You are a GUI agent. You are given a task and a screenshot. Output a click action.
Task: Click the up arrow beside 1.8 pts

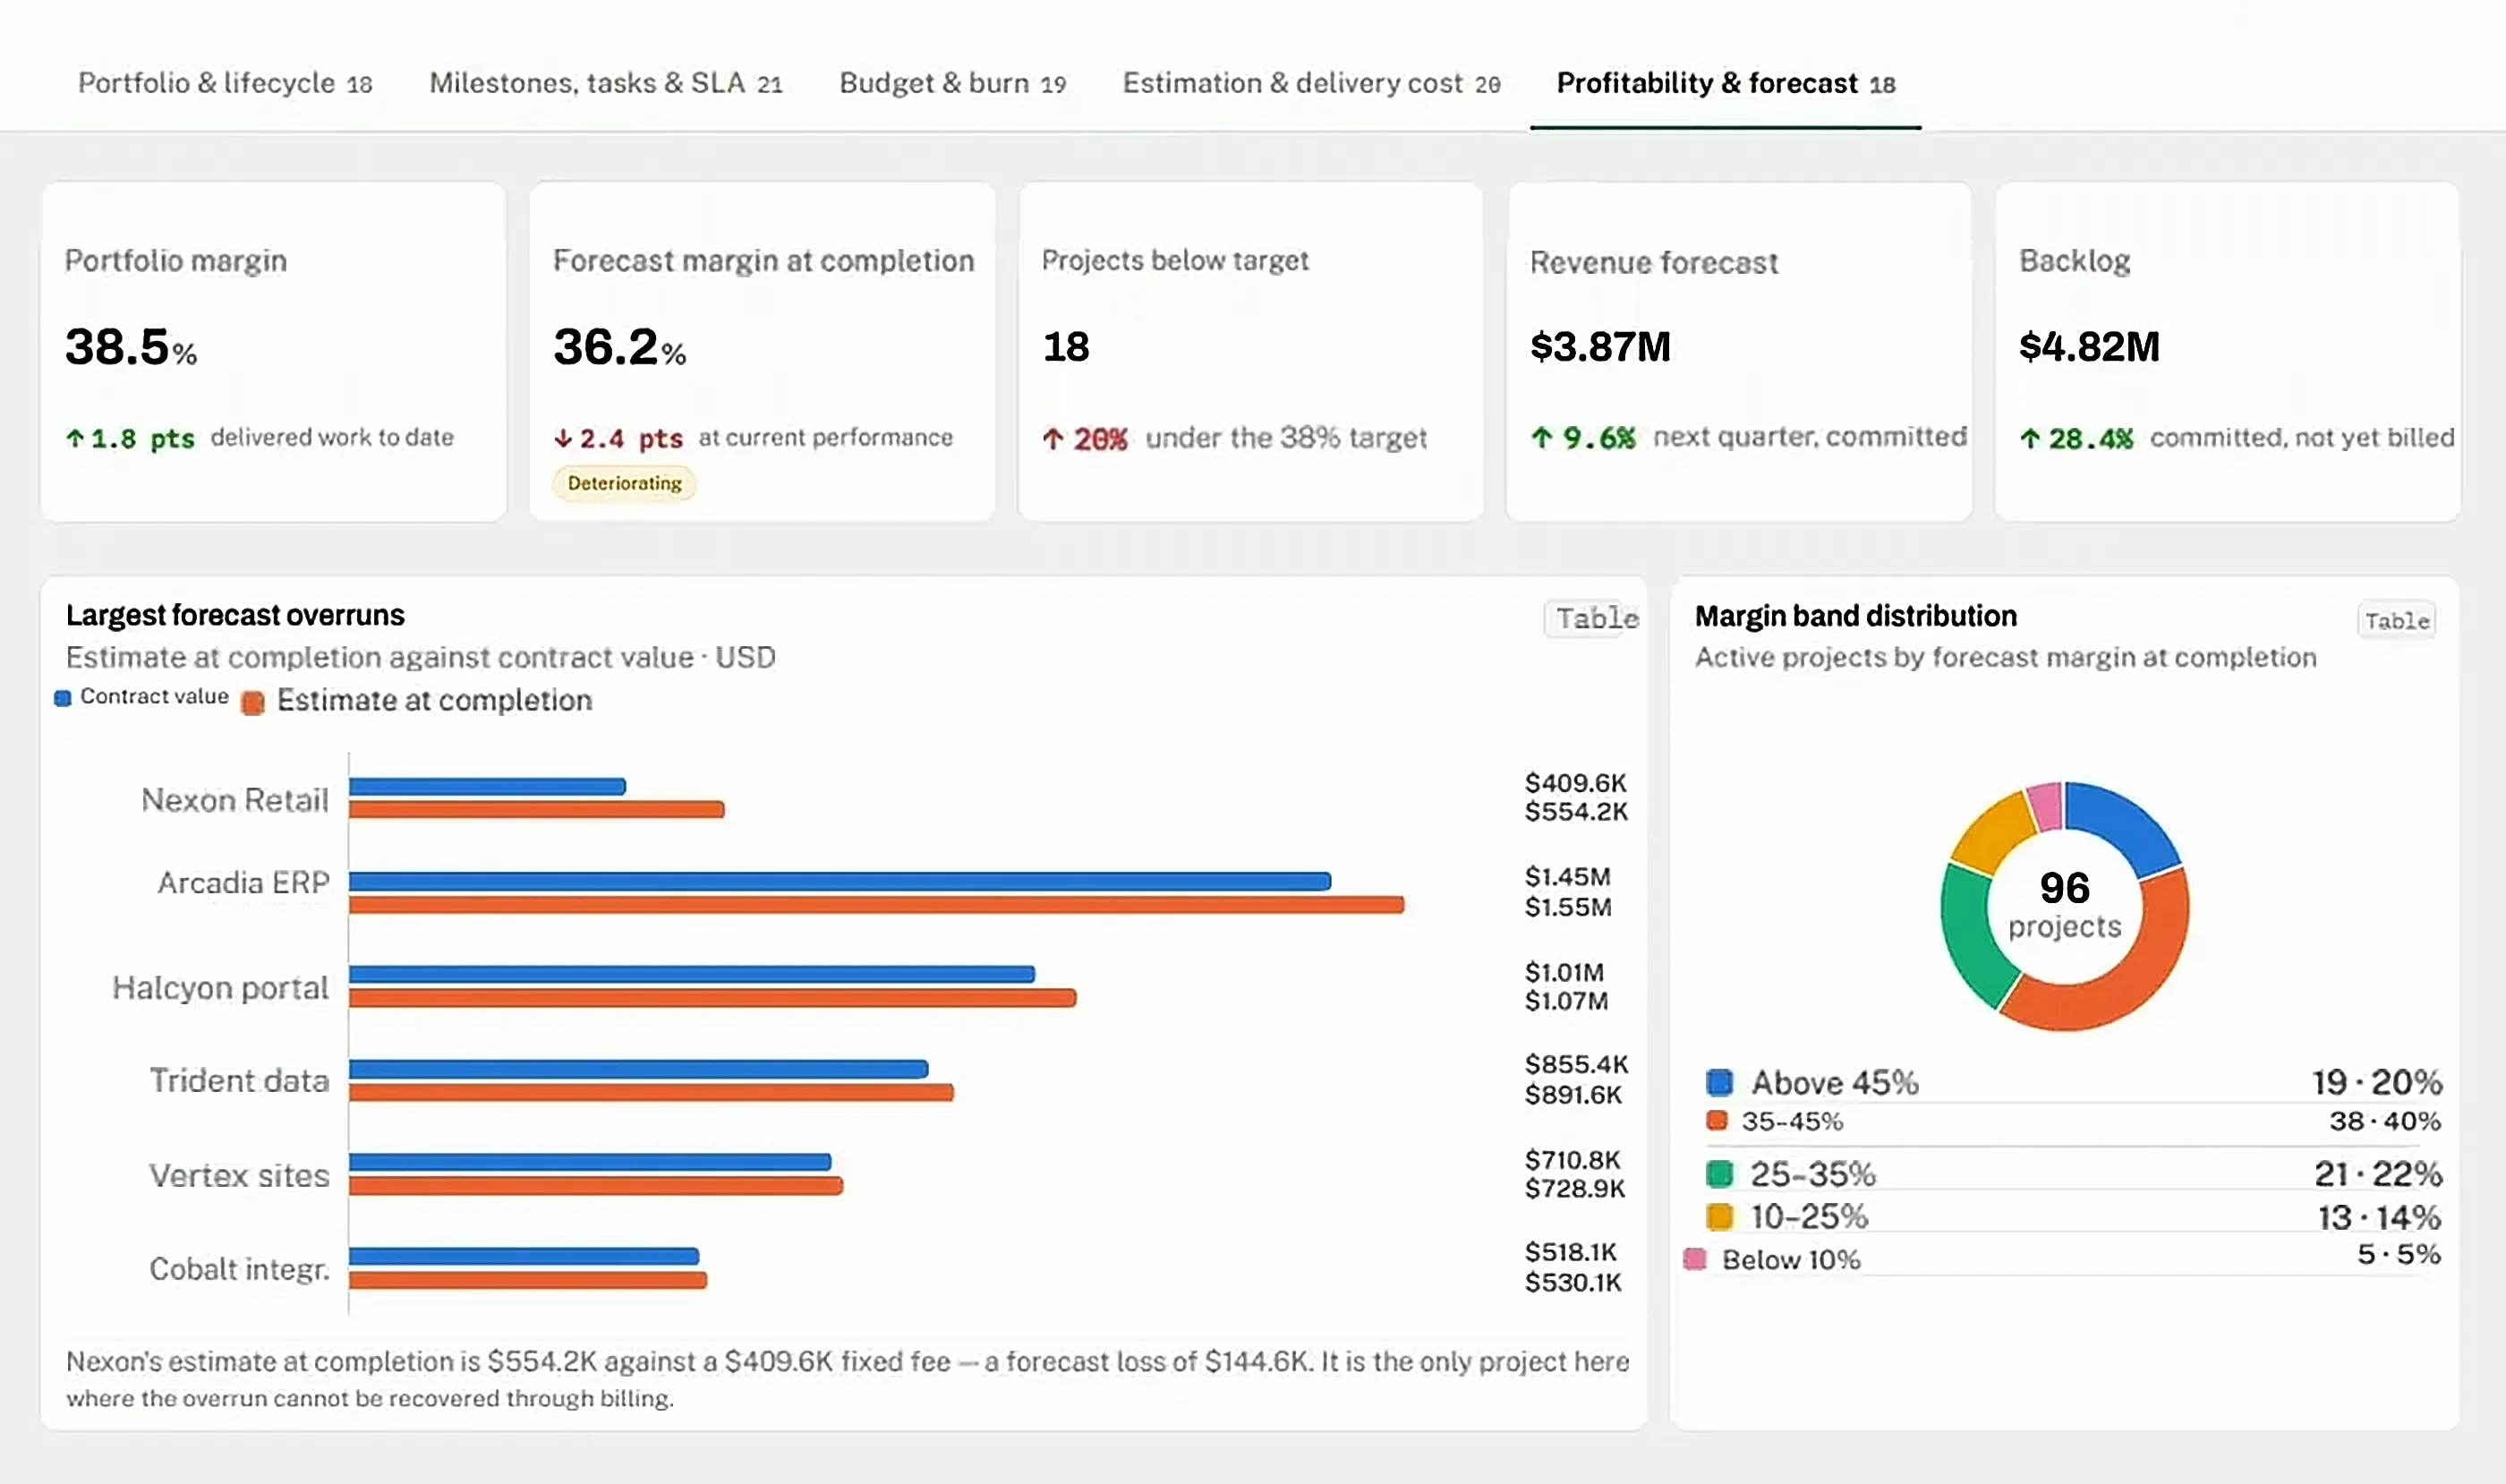click(75, 438)
